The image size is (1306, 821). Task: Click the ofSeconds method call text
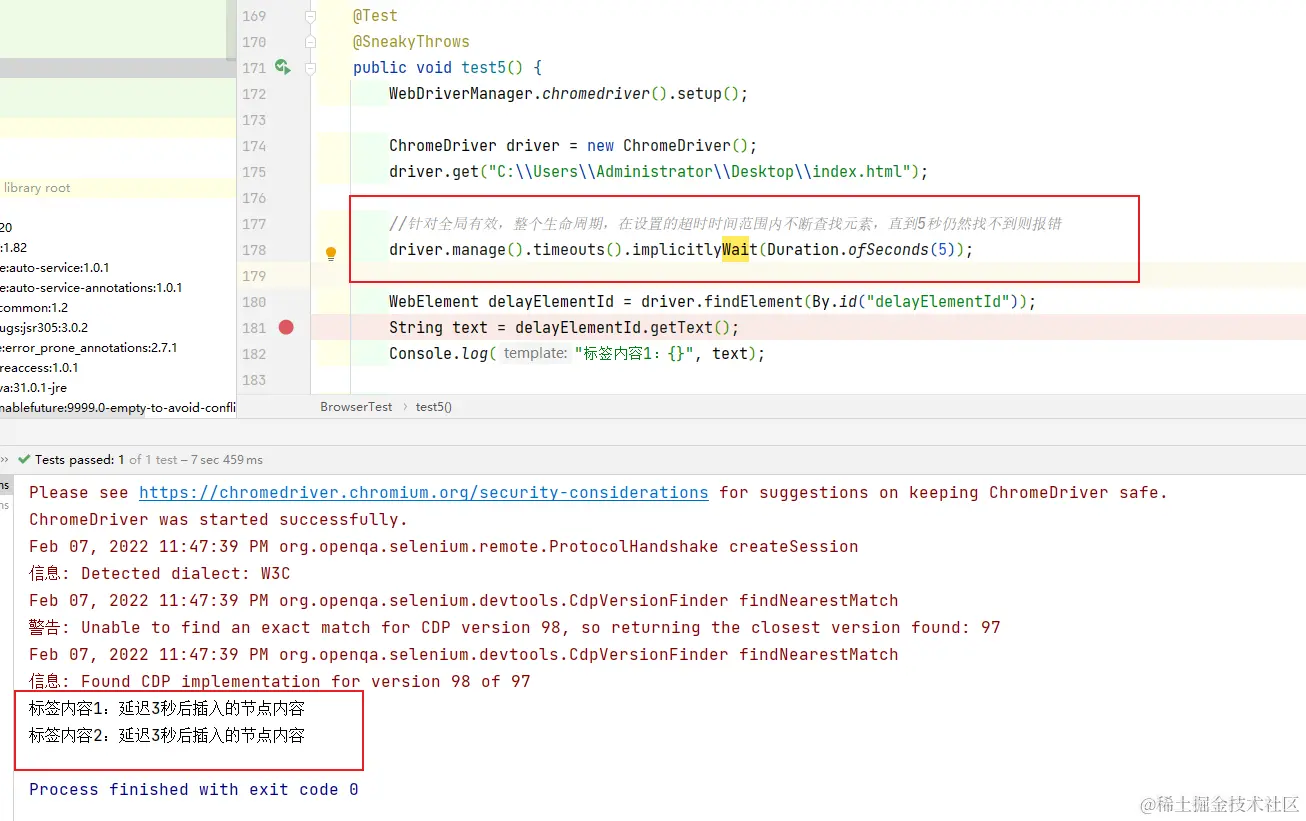(x=888, y=250)
